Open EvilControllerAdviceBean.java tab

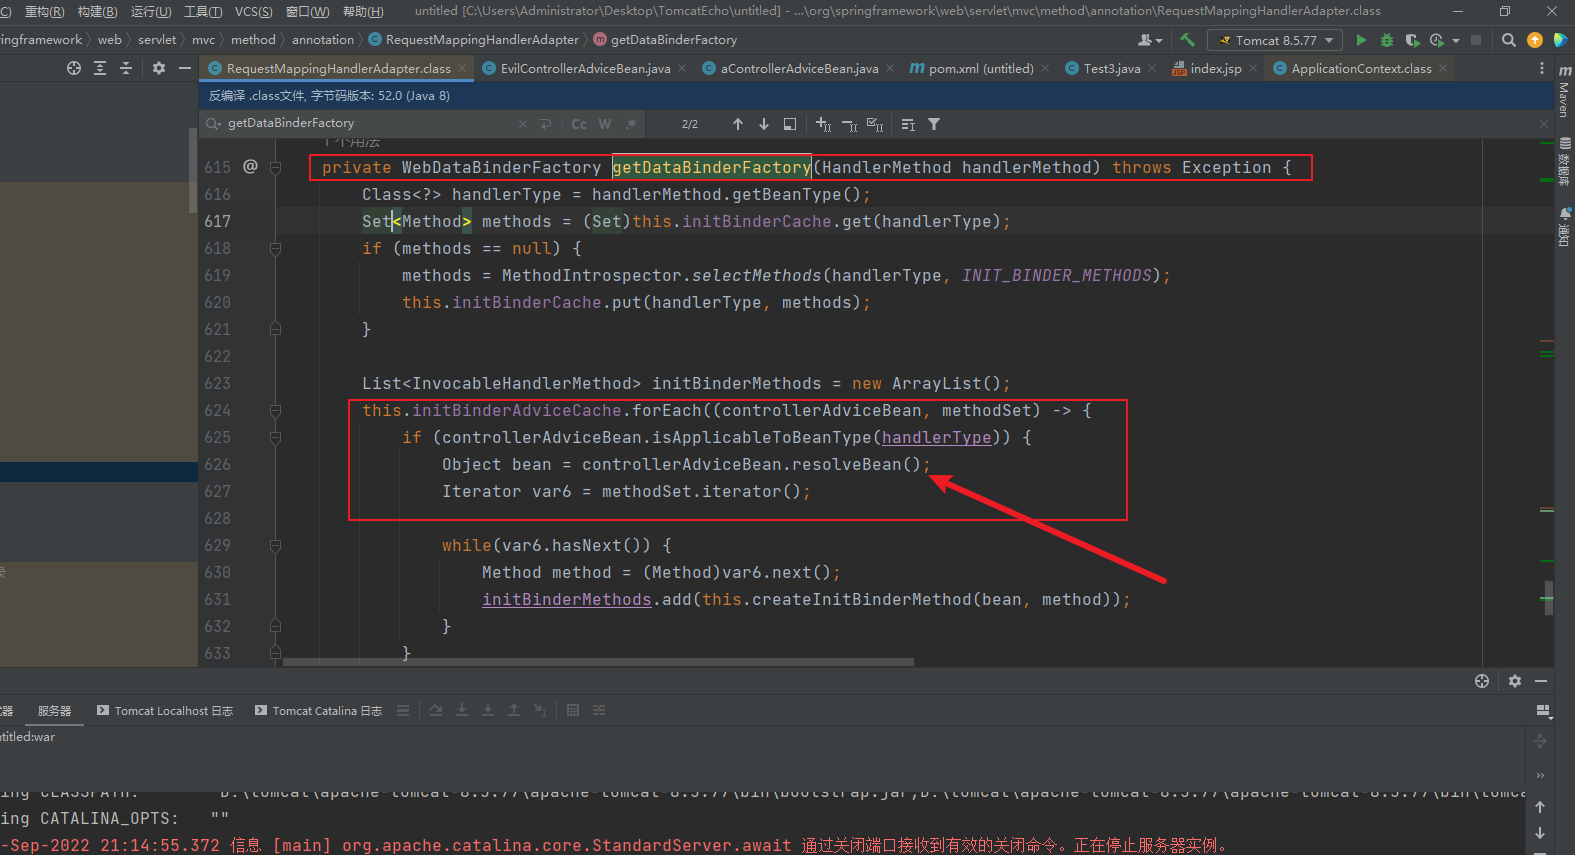point(585,68)
